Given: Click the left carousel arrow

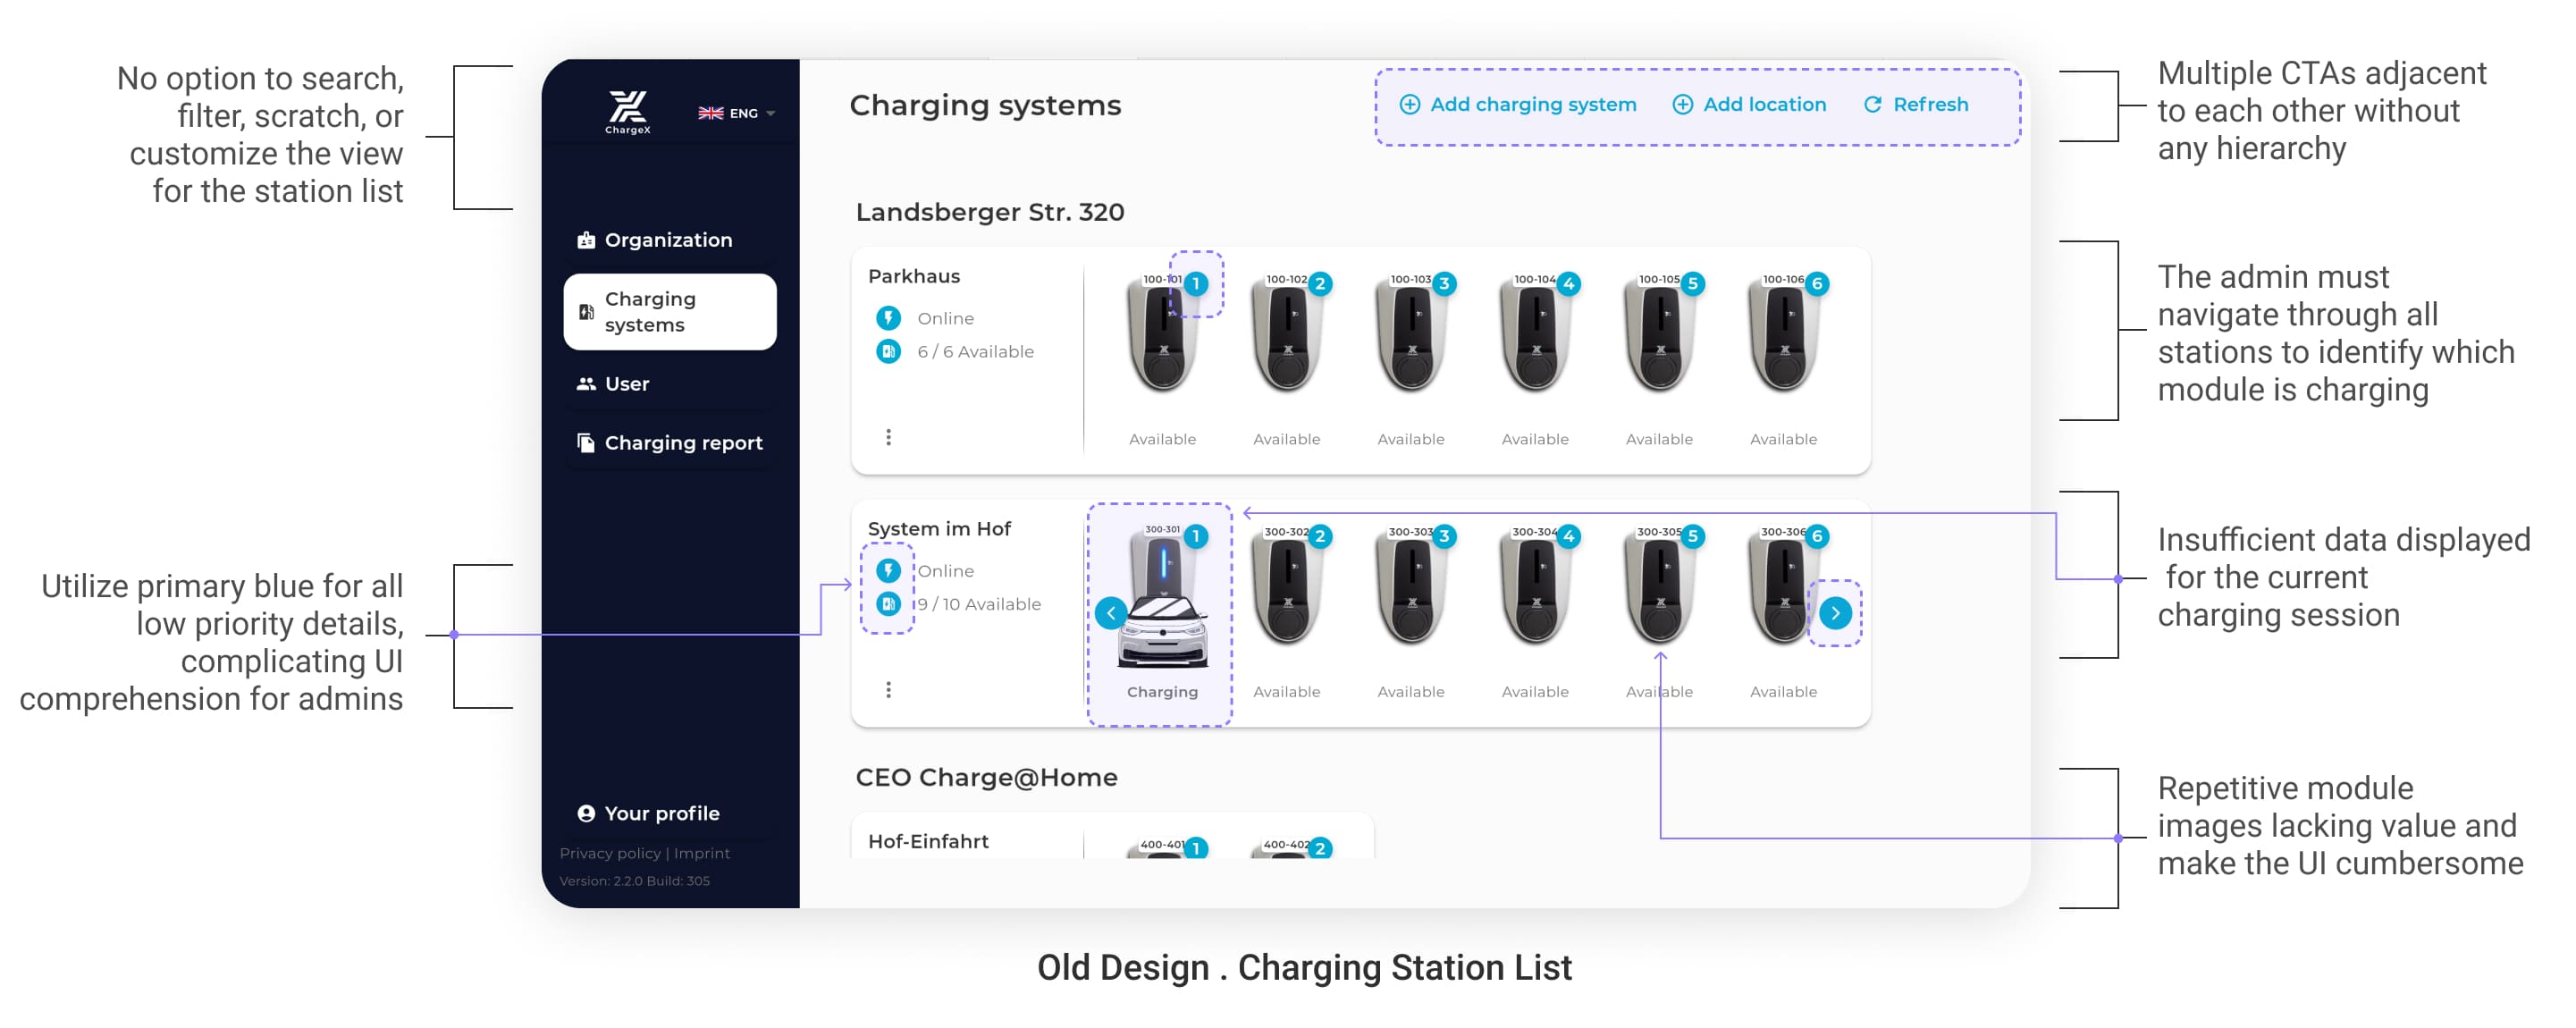Looking at the screenshot, I should tap(1110, 613).
